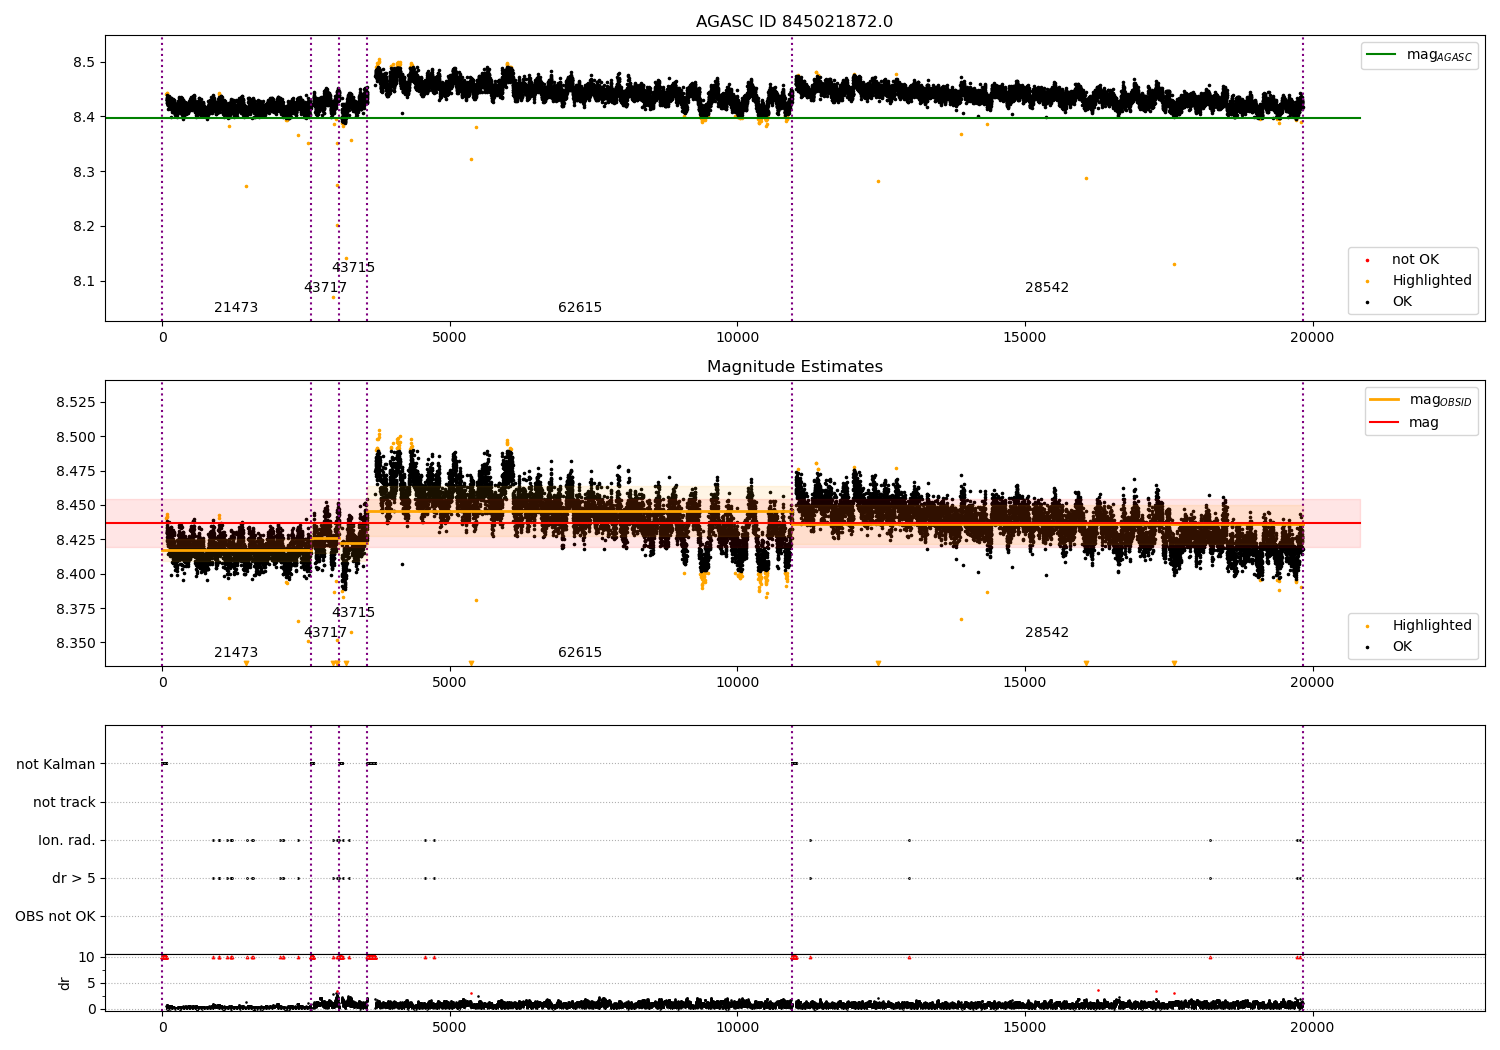Select the 8.350 y-axis tick label

coord(76,644)
